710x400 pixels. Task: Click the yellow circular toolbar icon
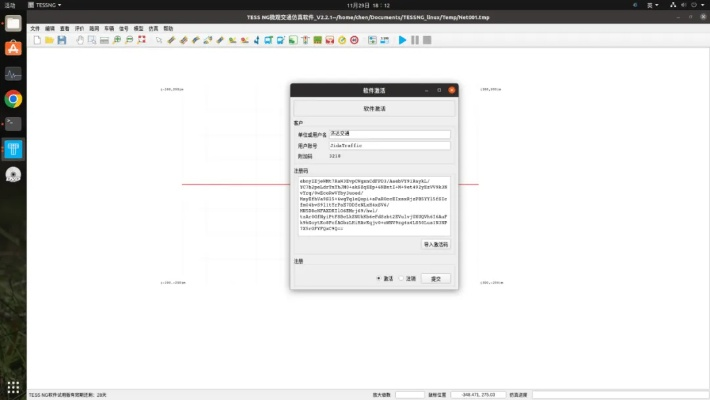[x=342, y=40]
